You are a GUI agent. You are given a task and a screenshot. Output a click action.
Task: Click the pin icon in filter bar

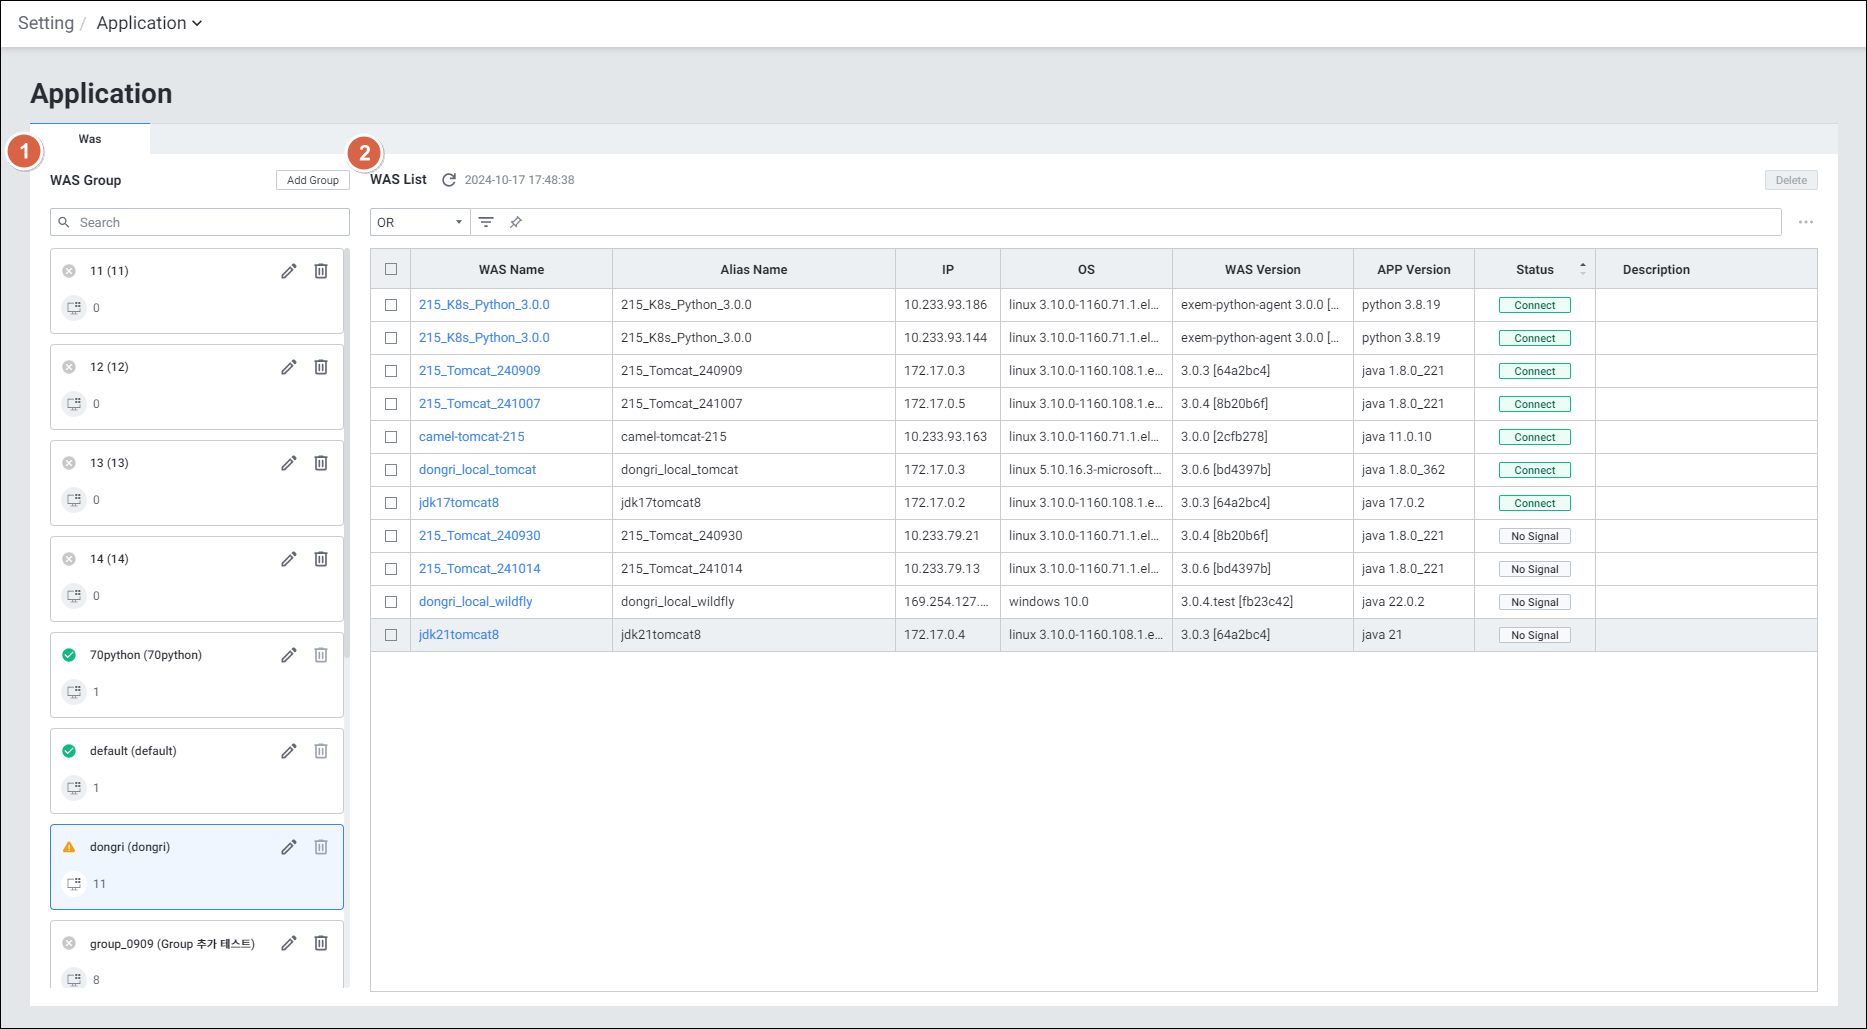click(x=516, y=222)
